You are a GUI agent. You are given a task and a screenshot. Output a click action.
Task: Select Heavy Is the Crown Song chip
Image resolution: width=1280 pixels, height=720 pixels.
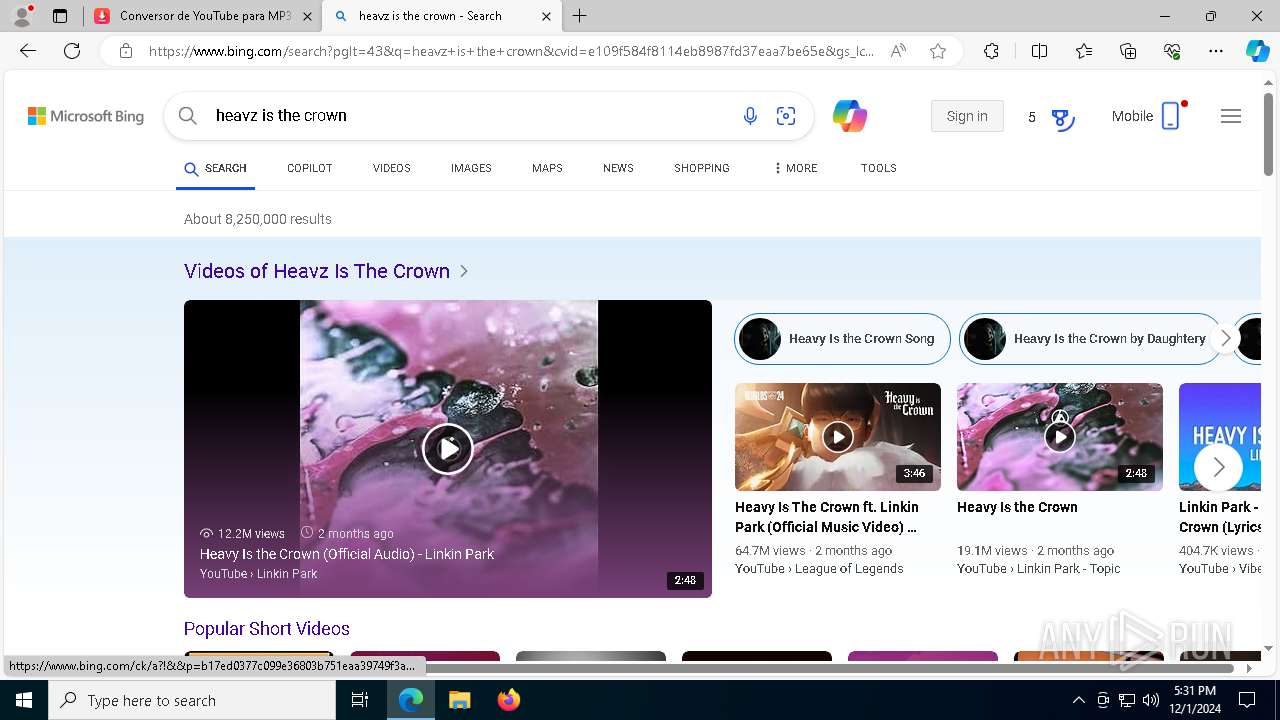(x=842, y=339)
